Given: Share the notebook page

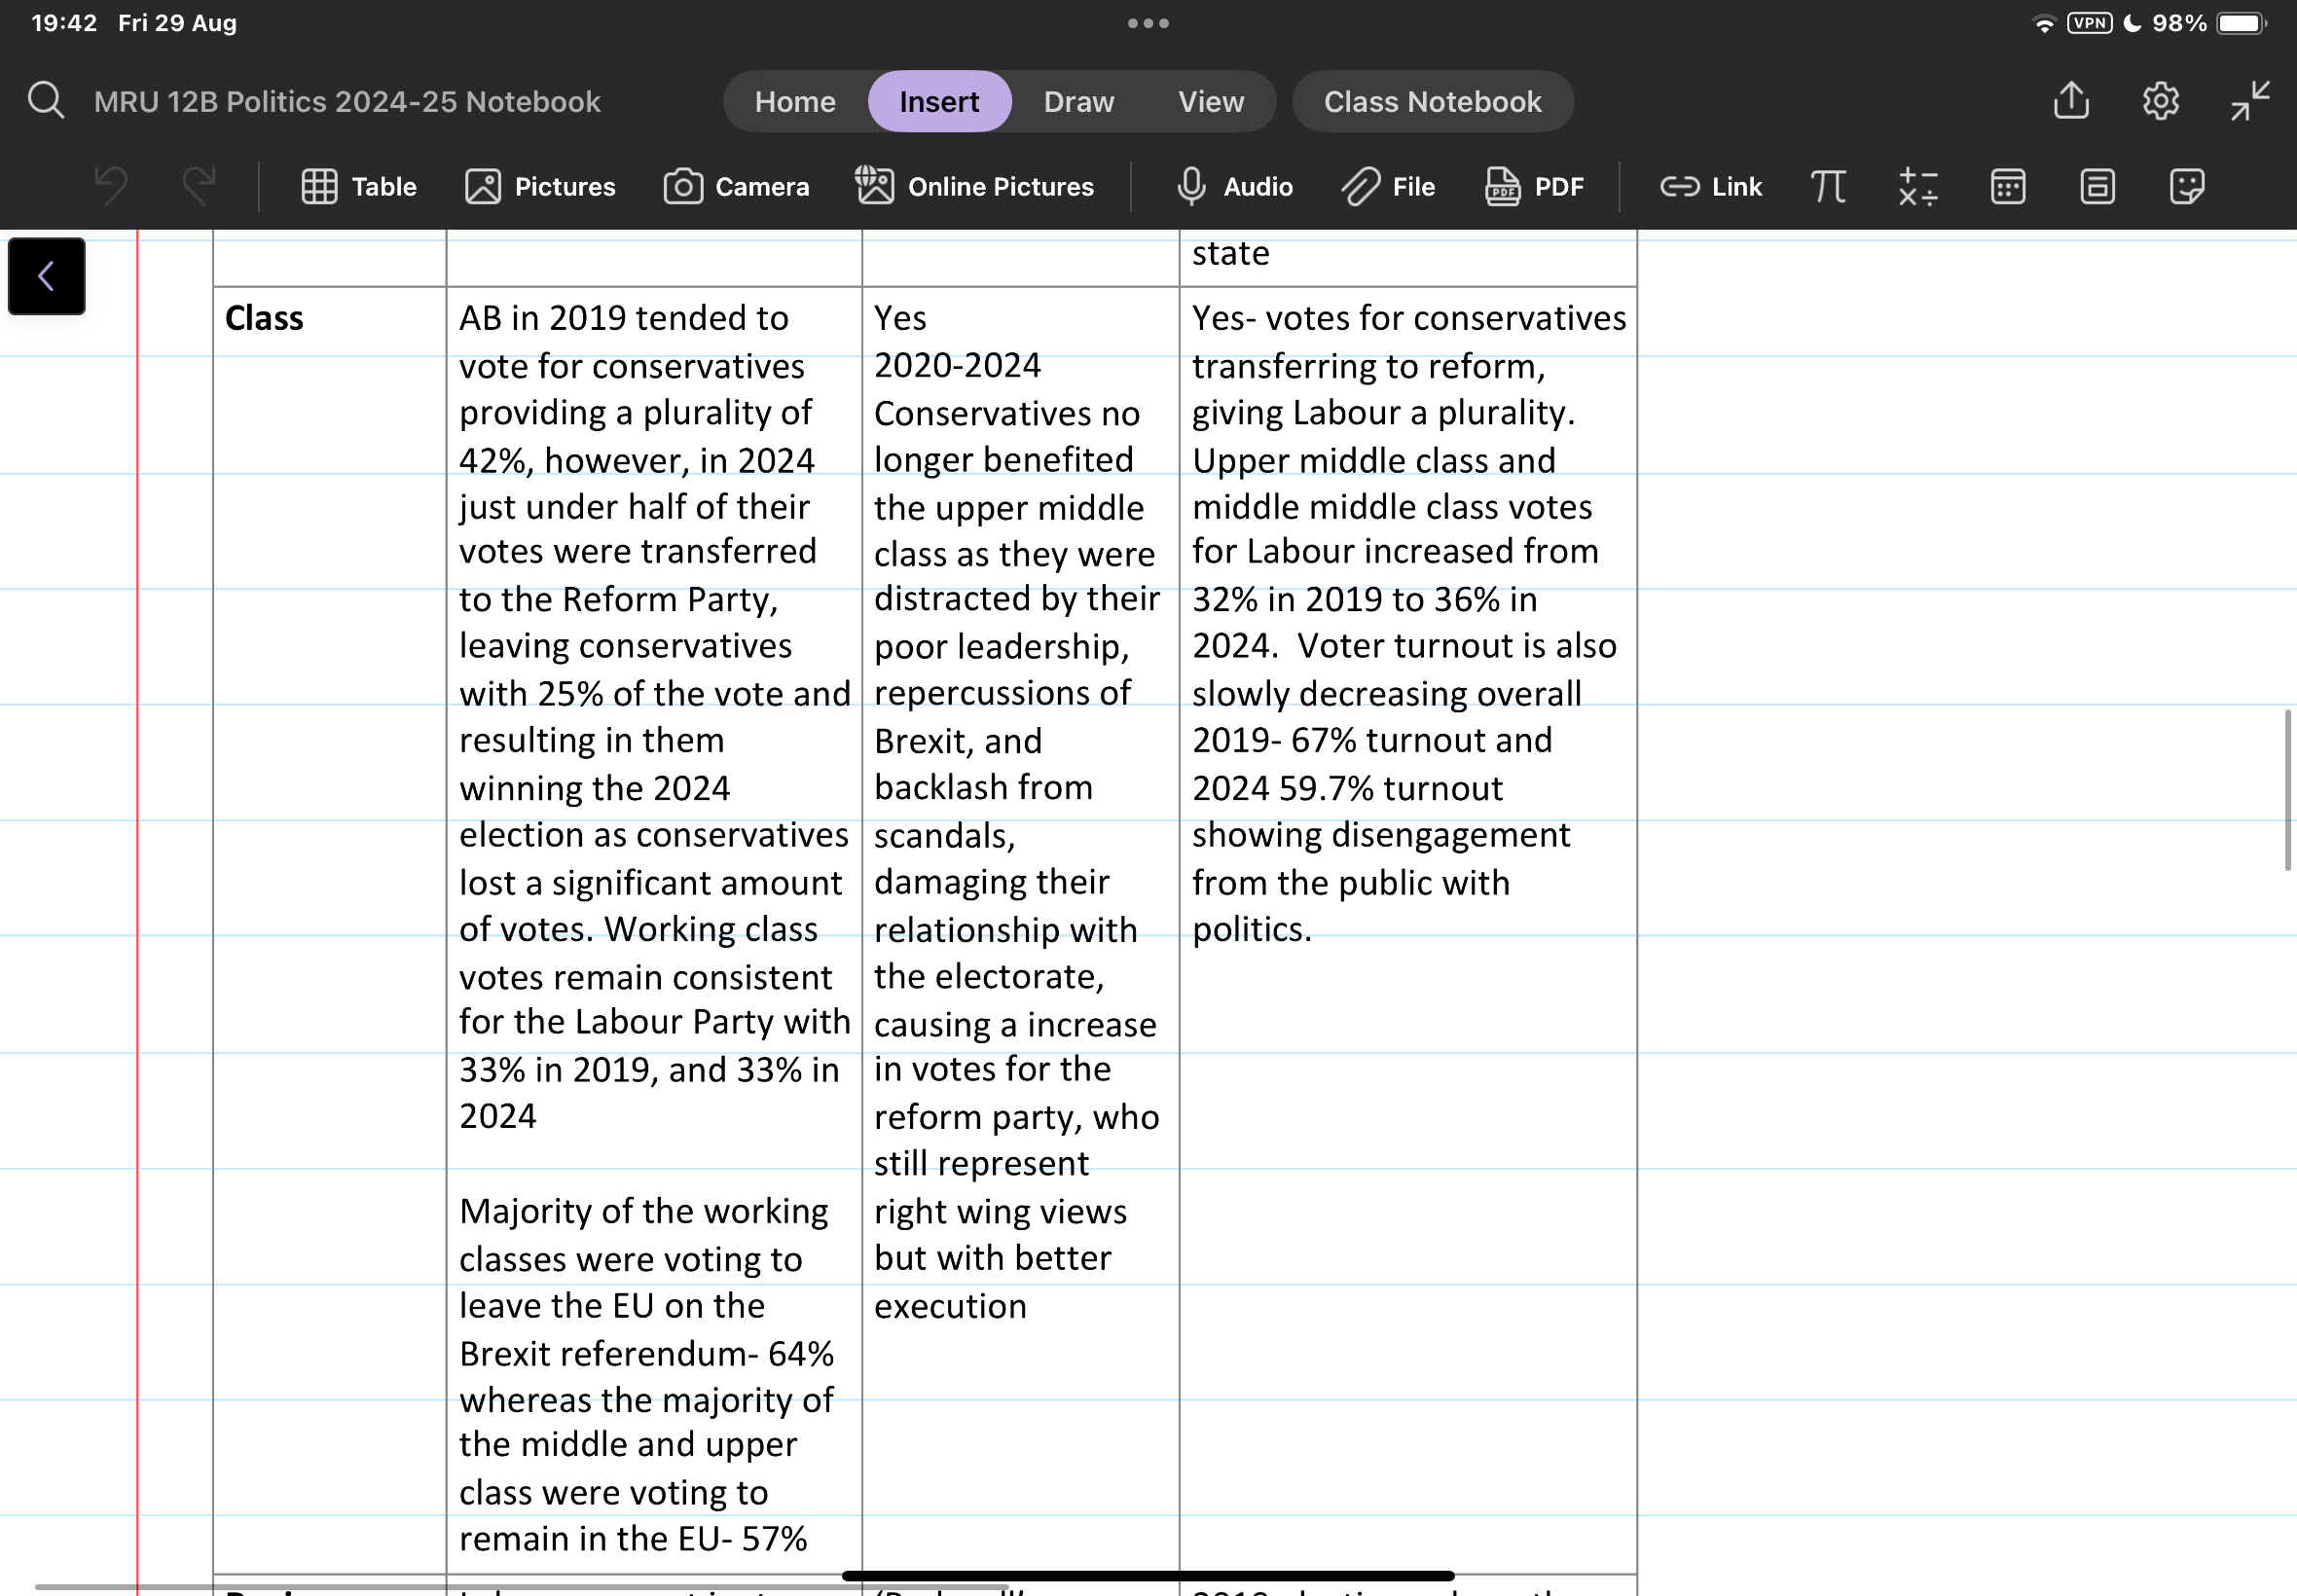Looking at the screenshot, I should tap(2071, 101).
